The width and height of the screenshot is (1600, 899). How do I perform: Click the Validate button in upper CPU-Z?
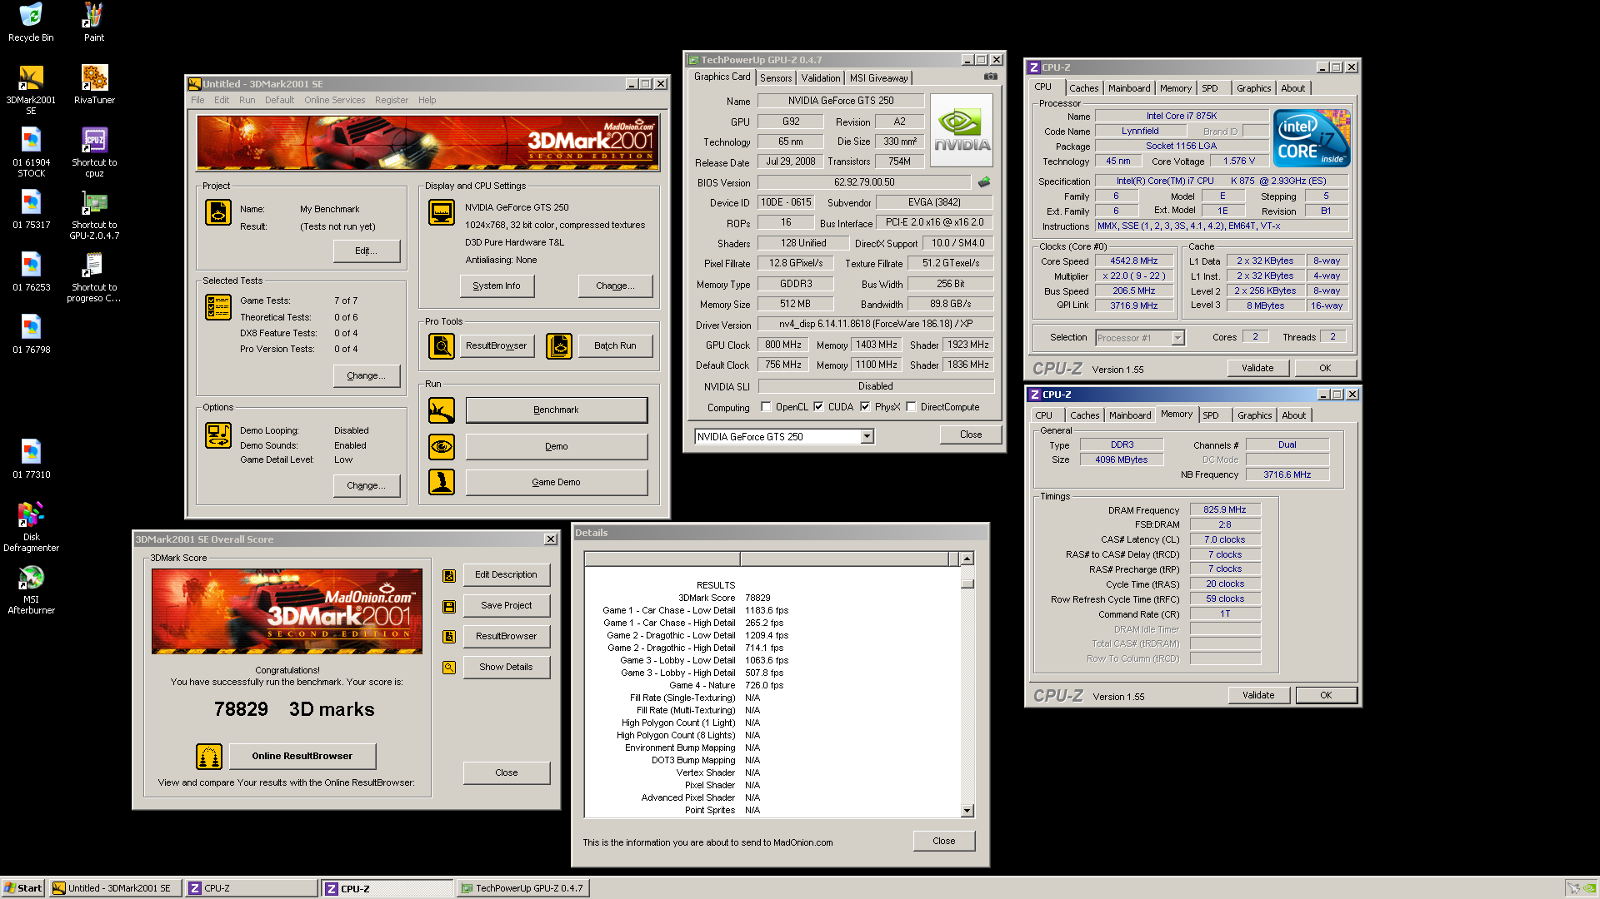pos(1258,368)
